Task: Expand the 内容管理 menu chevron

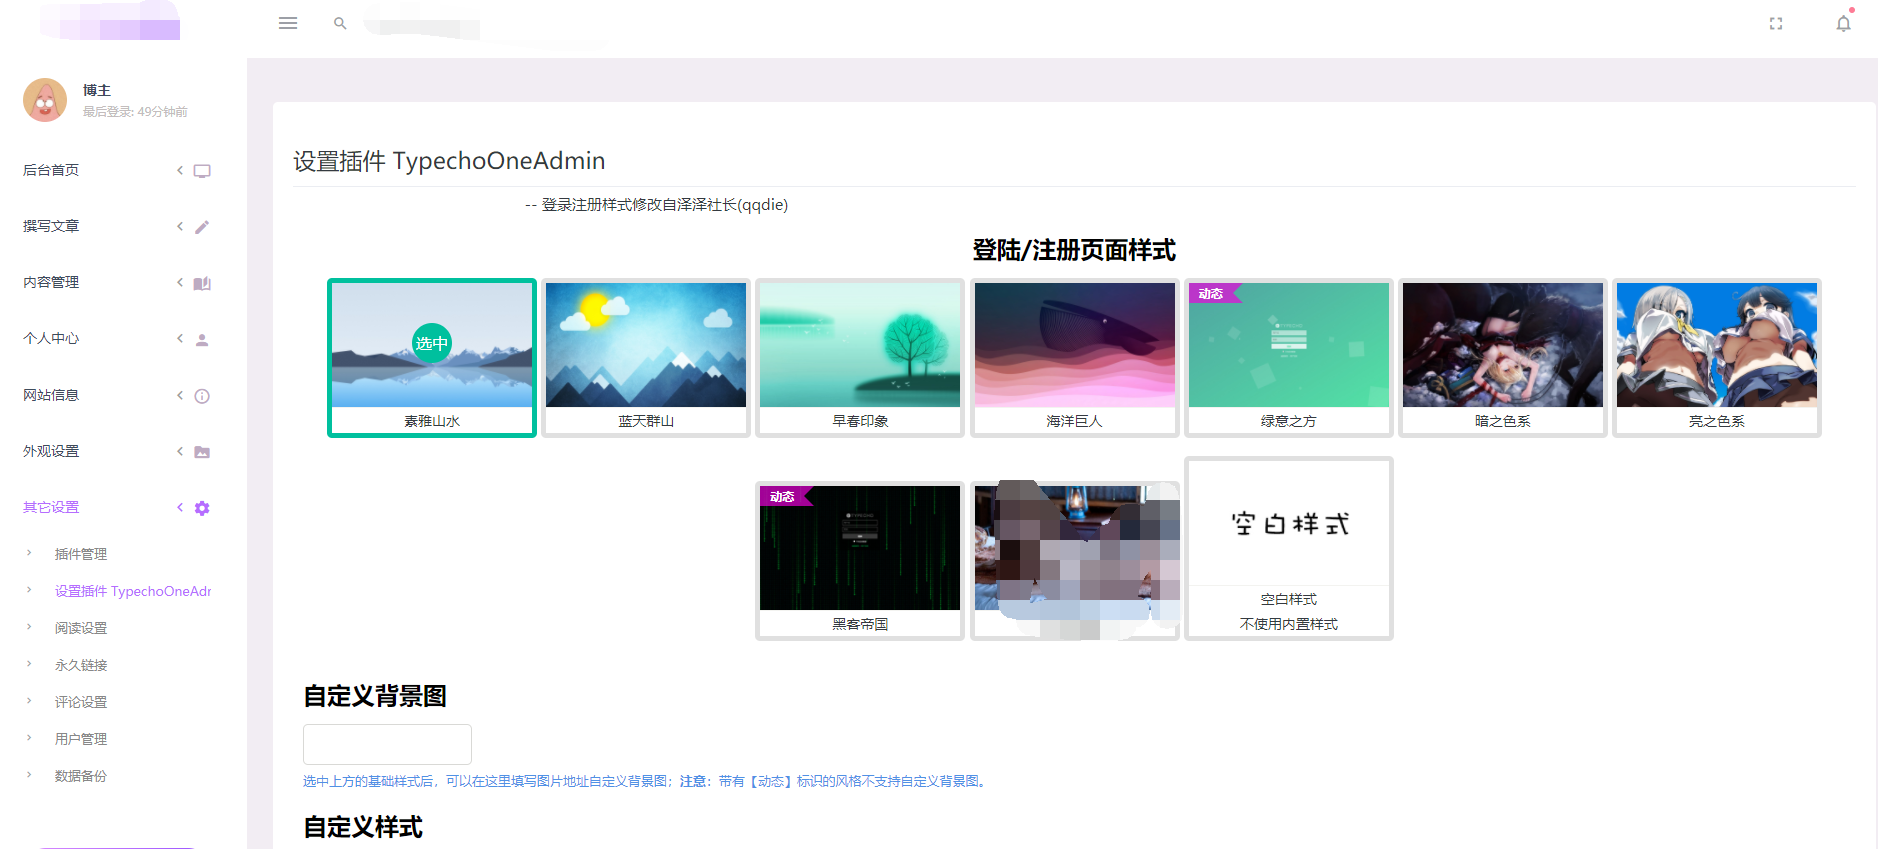Action: coord(180,283)
